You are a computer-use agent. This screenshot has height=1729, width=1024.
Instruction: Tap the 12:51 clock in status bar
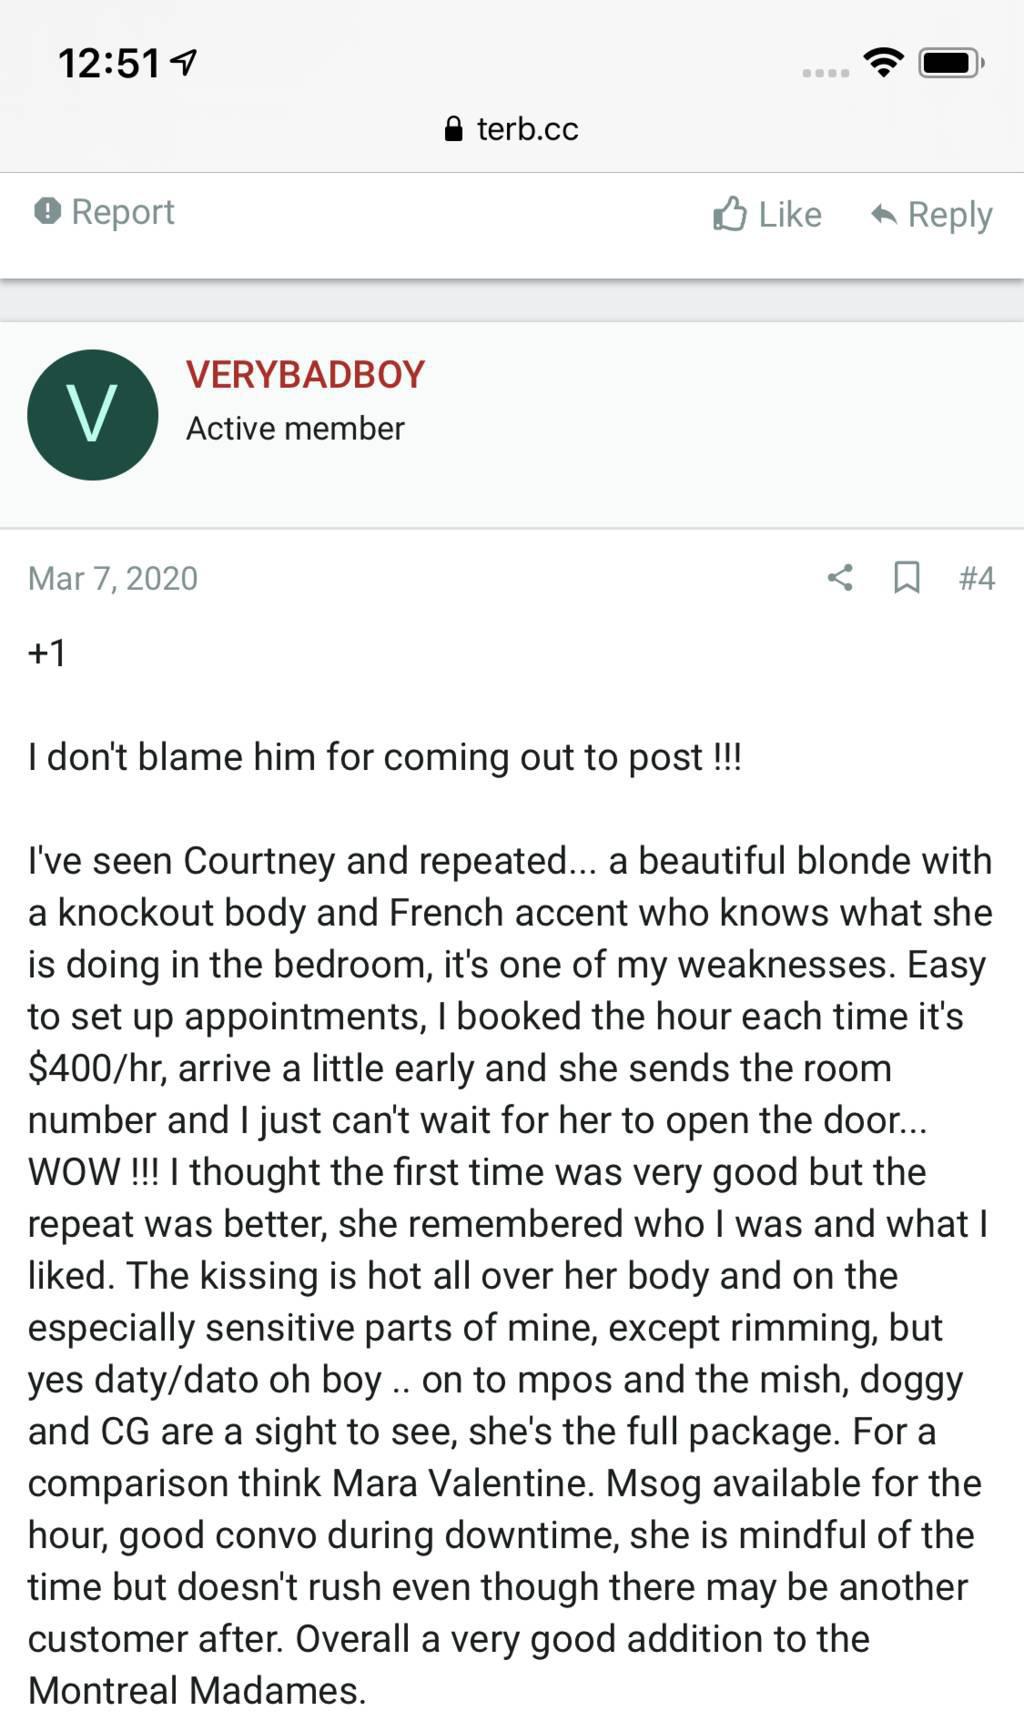coord(108,64)
